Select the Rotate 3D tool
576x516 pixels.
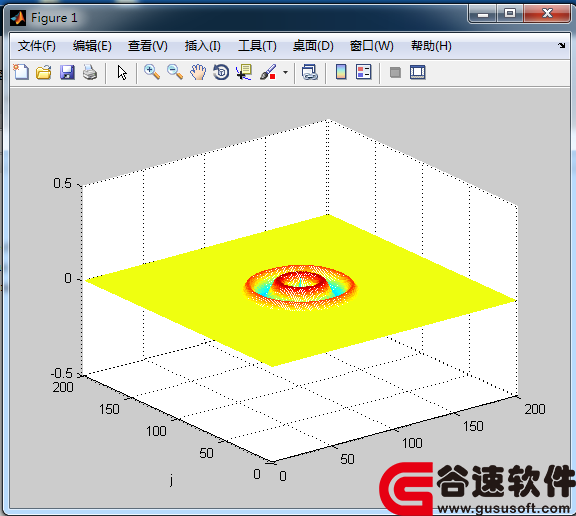(x=221, y=72)
